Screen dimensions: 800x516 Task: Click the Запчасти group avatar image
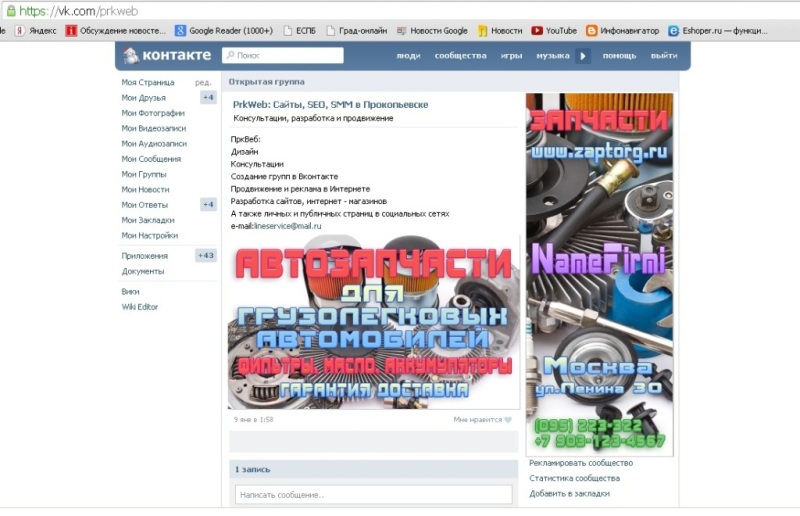599,275
